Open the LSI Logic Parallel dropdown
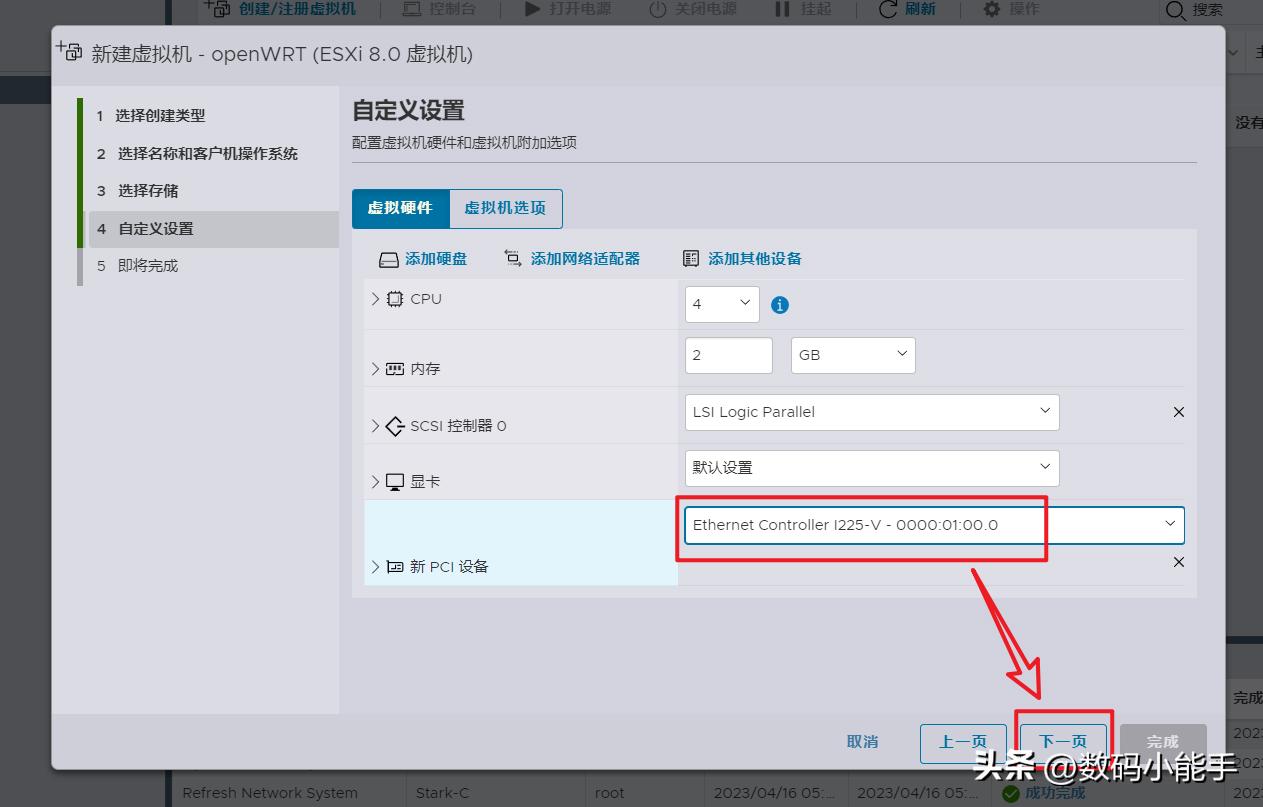The image size is (1263, 807). click(871, 412)
